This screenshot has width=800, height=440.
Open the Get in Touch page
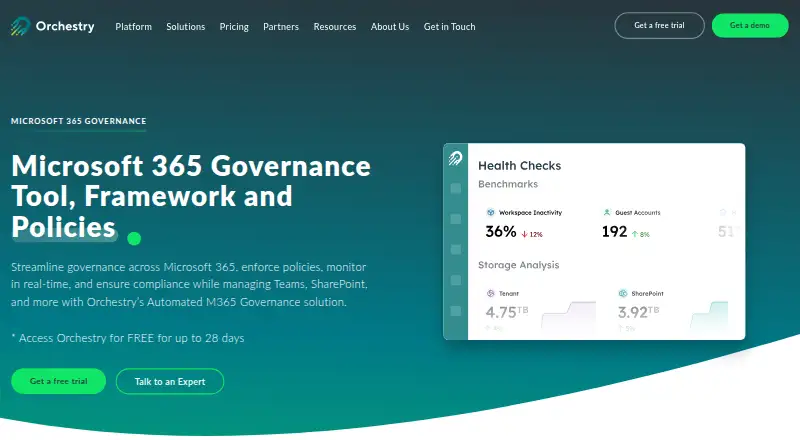click(x=449, y=27)
